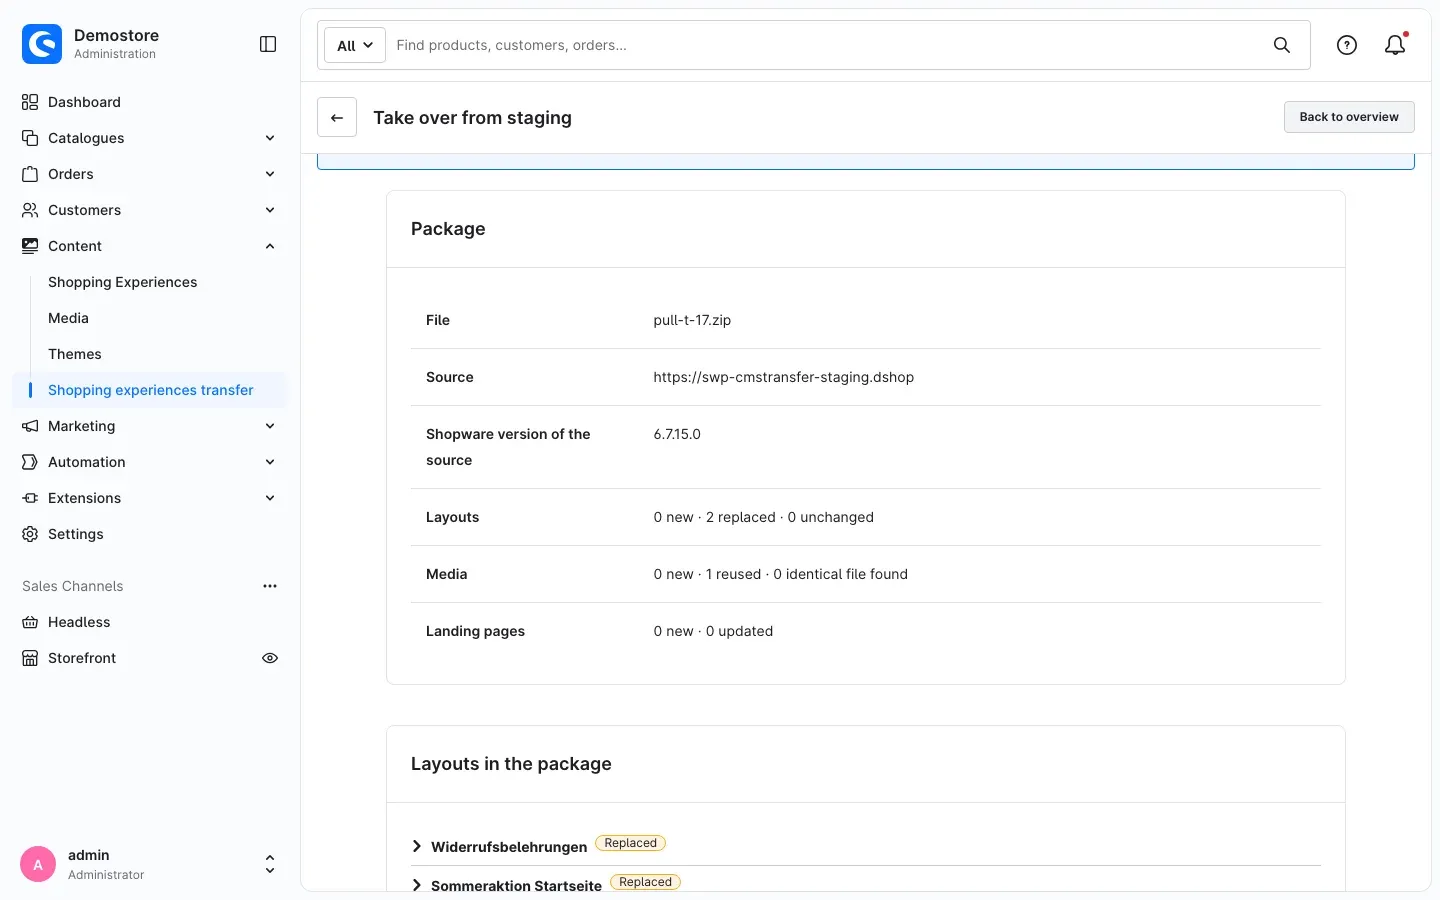Viewport: 1440px width, 900px height.
Task: Go back using the arrow button
Action: click(337, 117)
